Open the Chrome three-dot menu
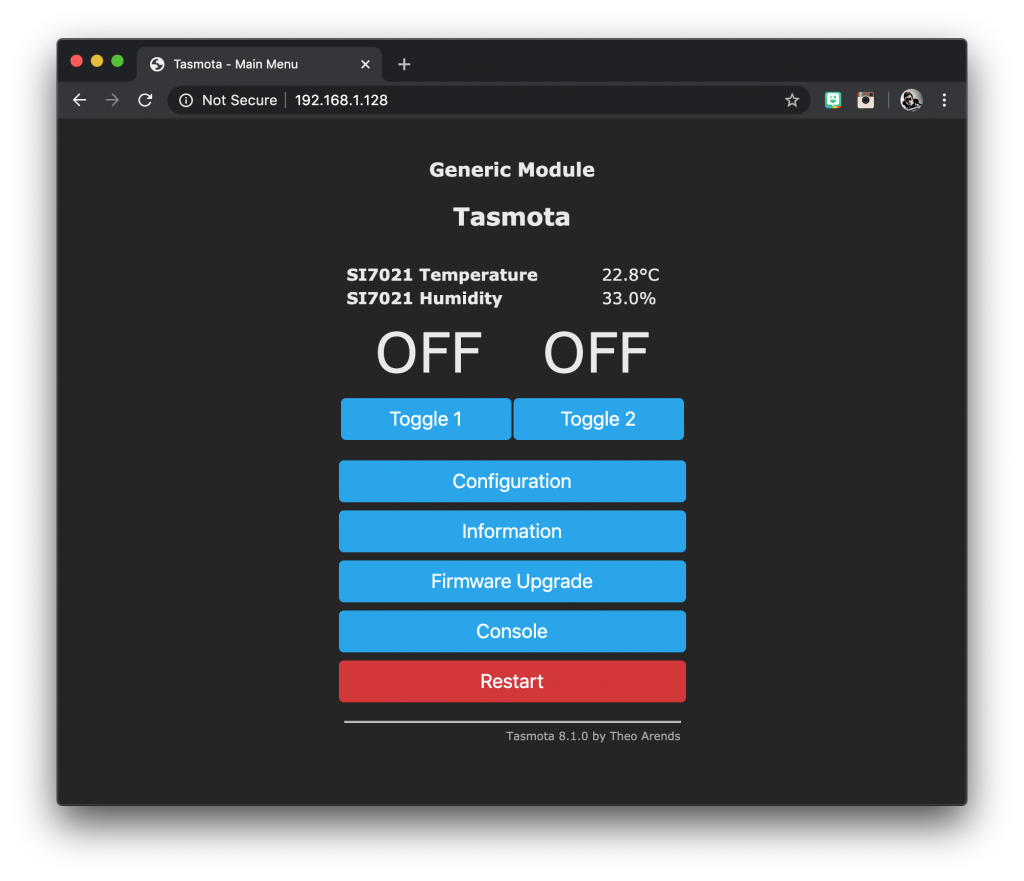This screenshot has height=881, width=1024. (x=944, y=100)
